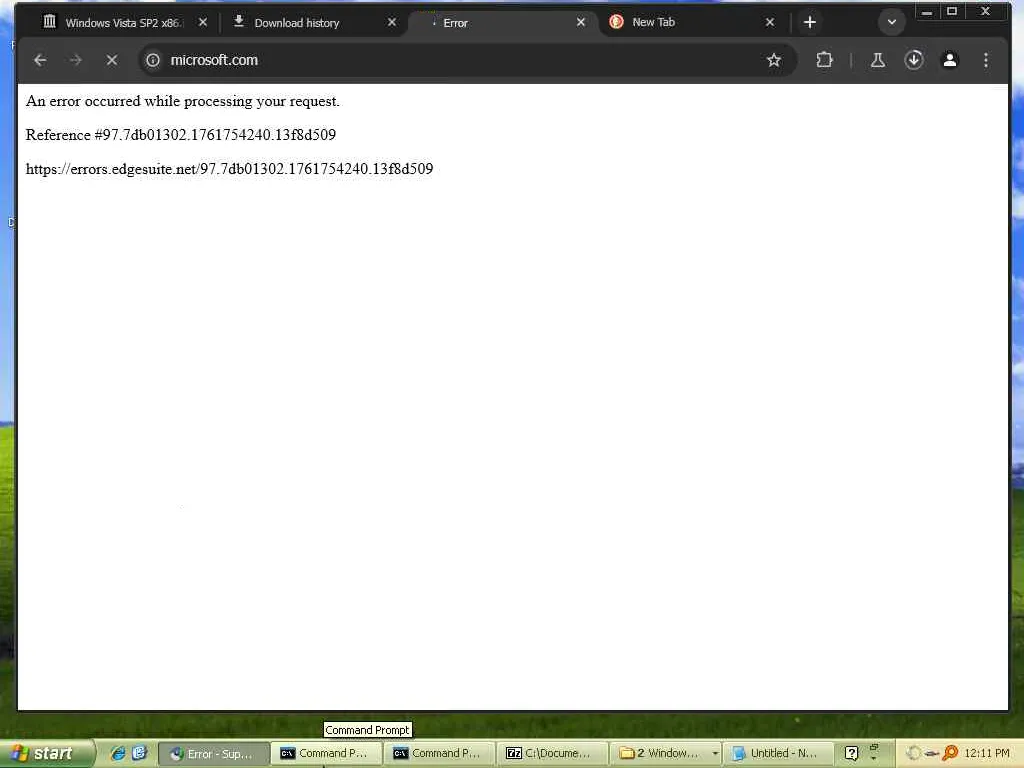The height and width of the screenshot is (768, 1024).
Task: Click the help question mark tray icon
Action: point(851,754)
